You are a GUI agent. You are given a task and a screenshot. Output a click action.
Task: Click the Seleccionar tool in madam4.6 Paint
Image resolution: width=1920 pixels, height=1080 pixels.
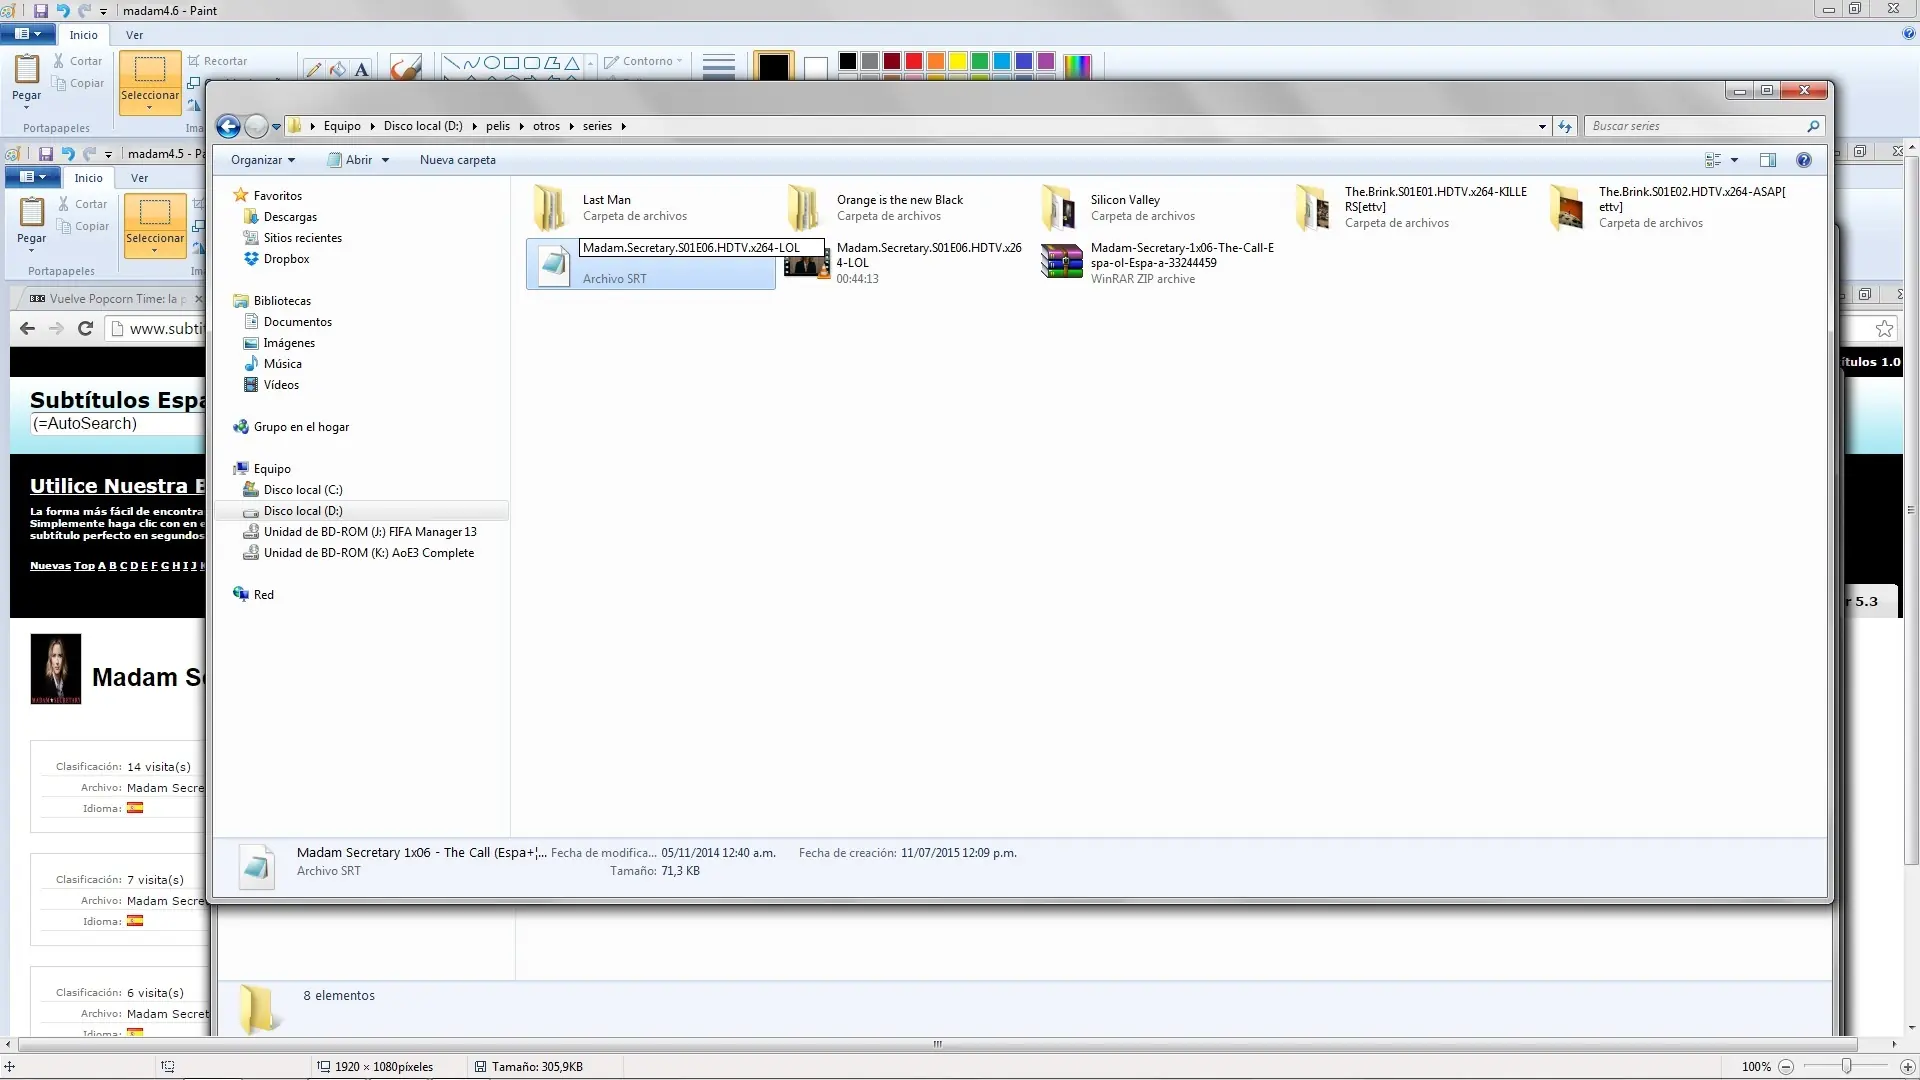(x=150, y=82)
